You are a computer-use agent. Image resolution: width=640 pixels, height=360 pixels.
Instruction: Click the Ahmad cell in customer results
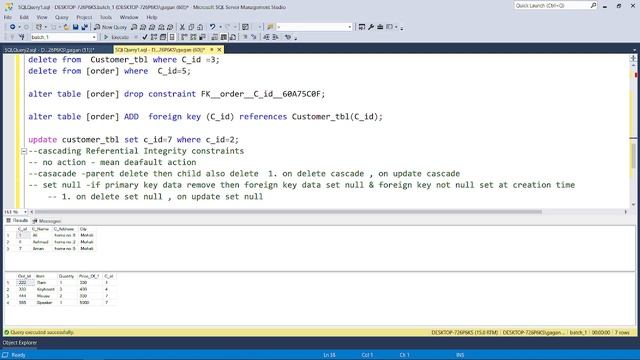(x=40, y=242)
